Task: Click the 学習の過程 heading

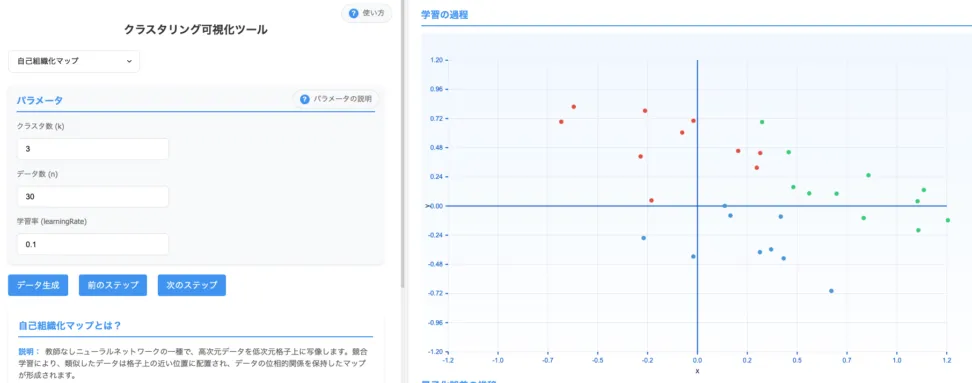Action: (x=444, y=14)
